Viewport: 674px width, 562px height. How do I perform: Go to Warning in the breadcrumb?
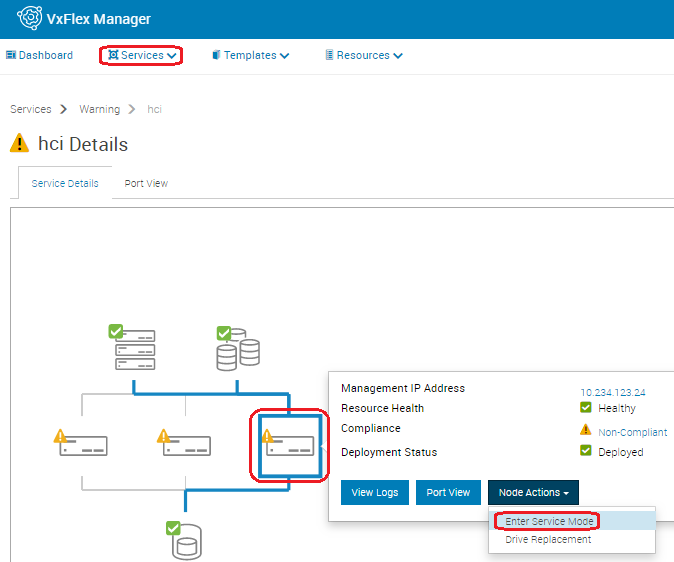pos(99,109)
